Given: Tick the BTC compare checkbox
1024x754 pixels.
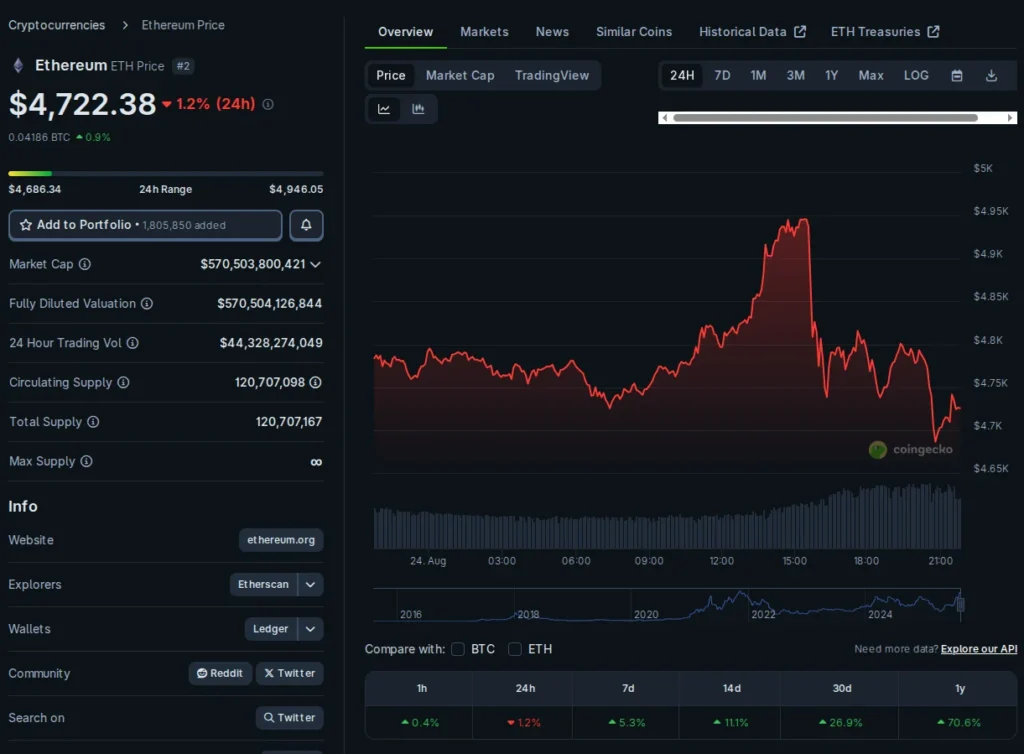Looking at the screenshot, I should [458, 649].
